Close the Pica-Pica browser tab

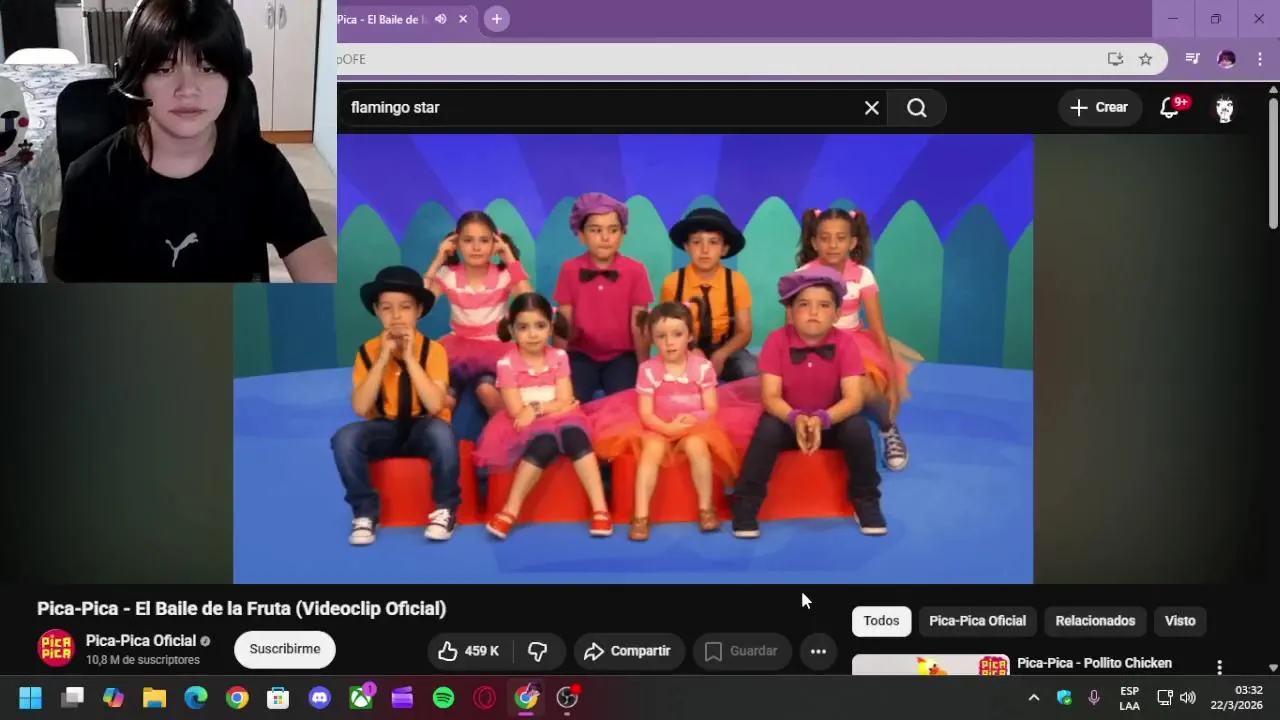pyautogui.click(x=463, y=19)
